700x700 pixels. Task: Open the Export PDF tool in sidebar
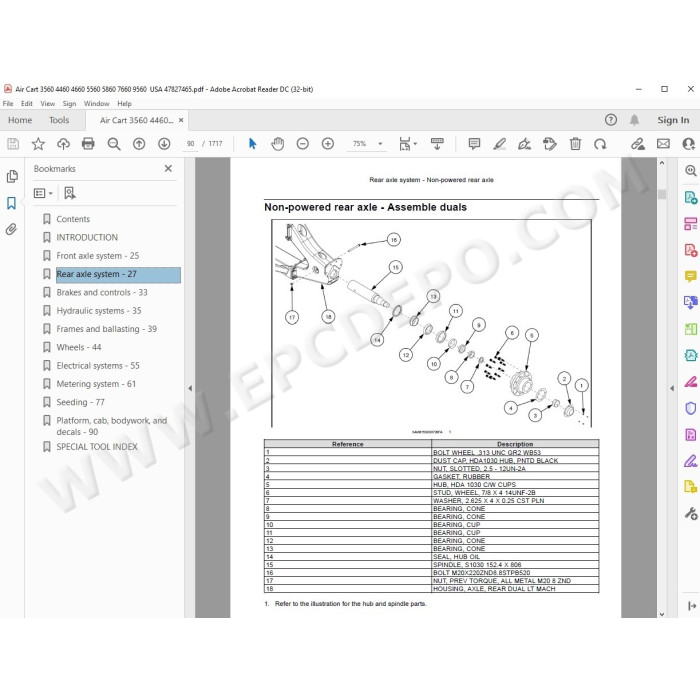[x=690, y=197]
